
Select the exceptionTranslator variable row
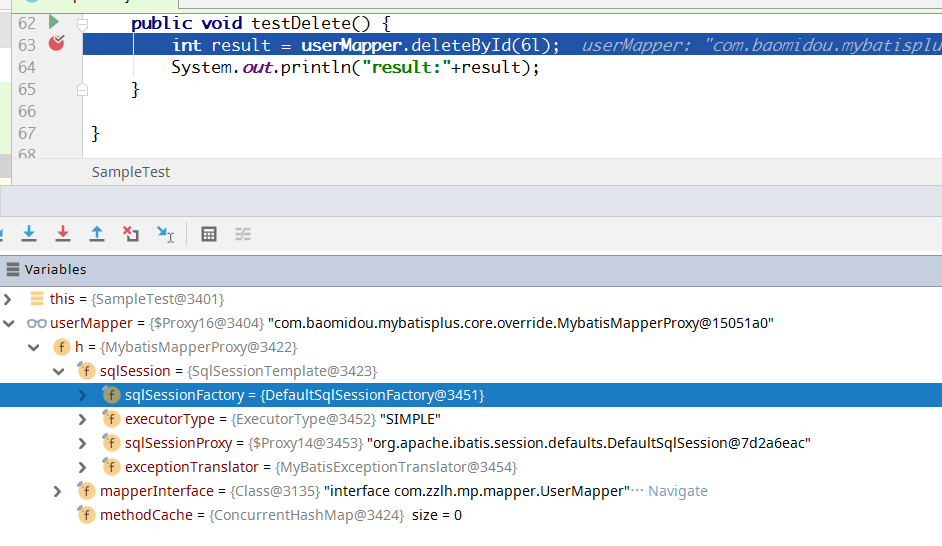(x=471, y=467)
